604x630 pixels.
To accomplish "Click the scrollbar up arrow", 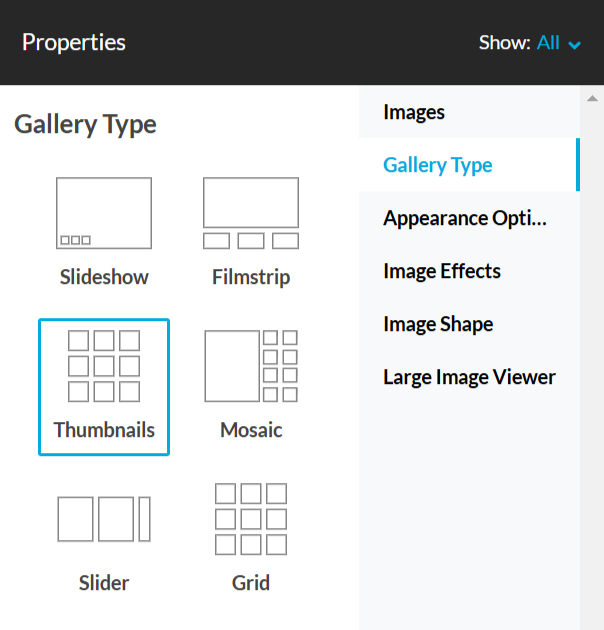I will coord(592,98).
